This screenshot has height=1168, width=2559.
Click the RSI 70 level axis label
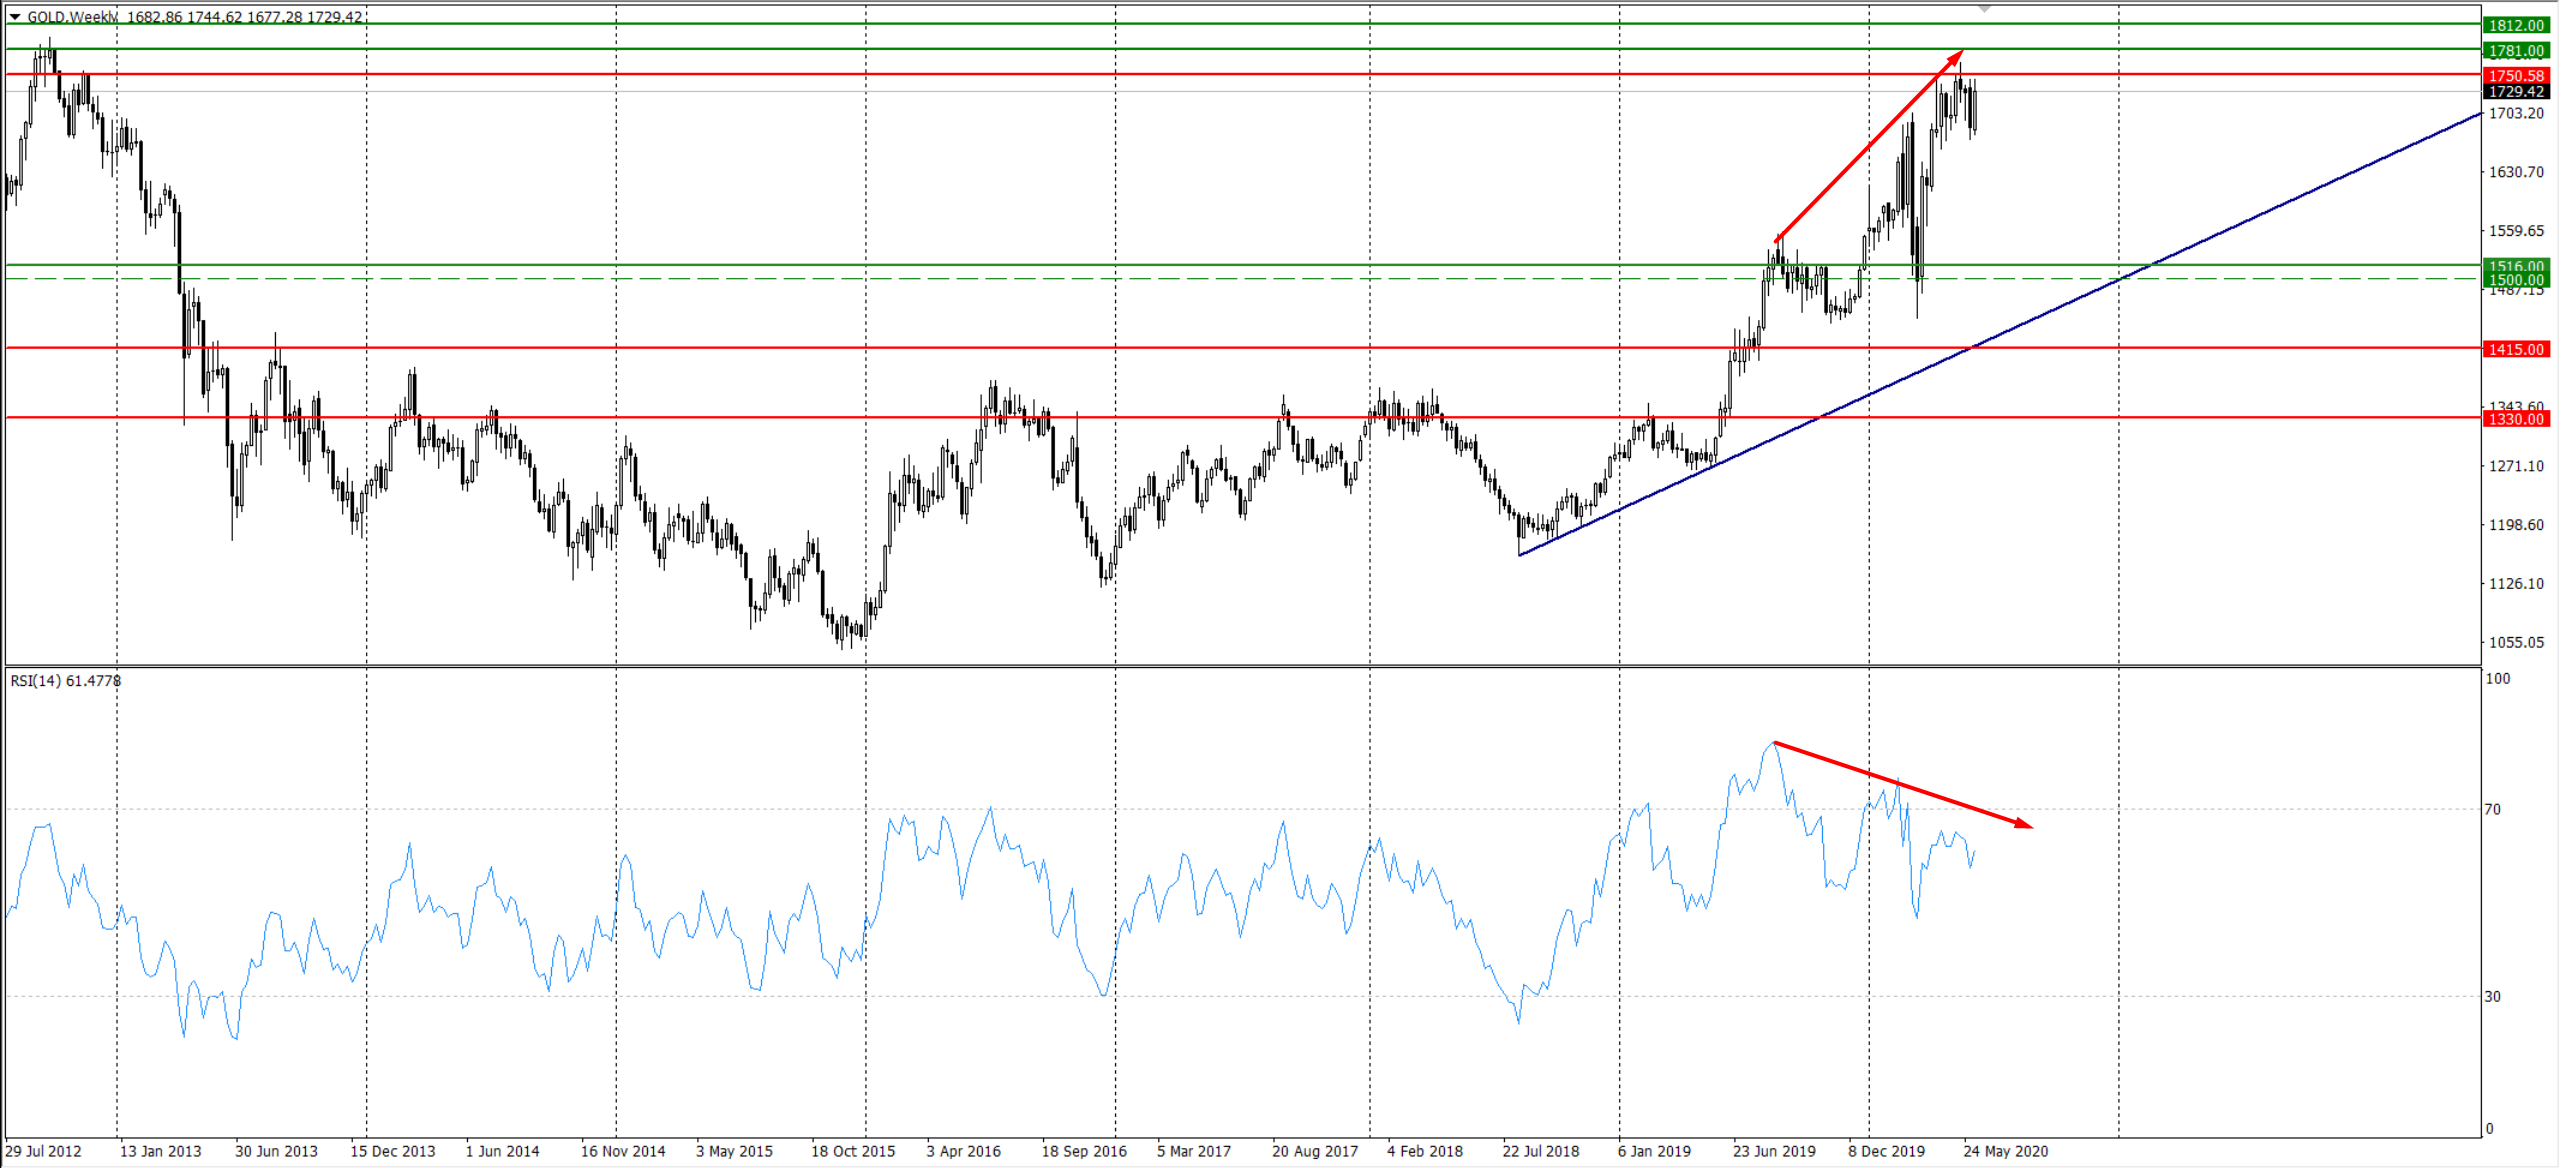point(2493,809)
